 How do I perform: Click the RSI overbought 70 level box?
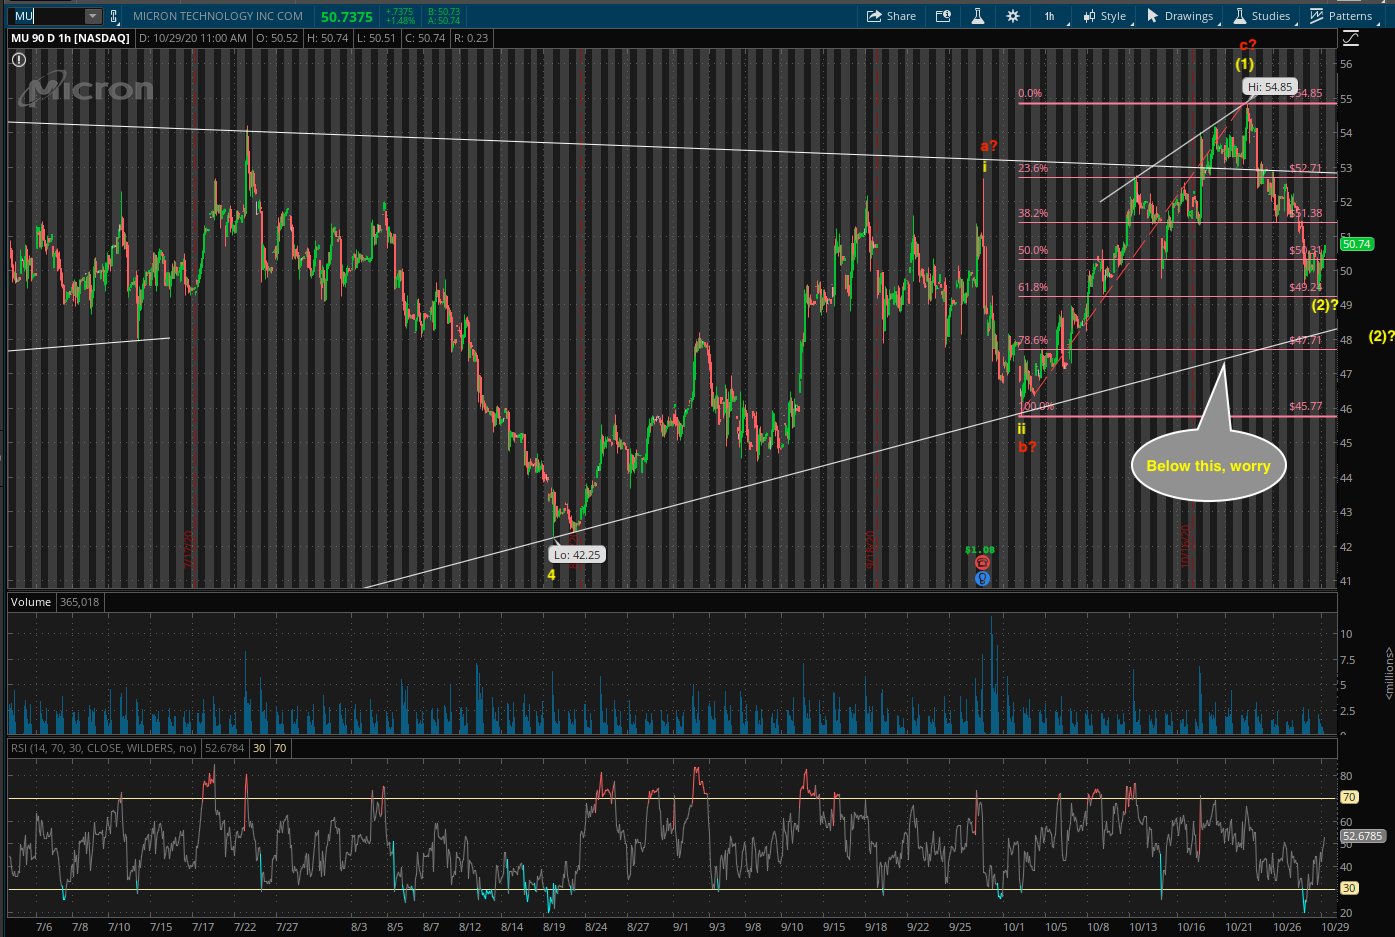(280, 748)
